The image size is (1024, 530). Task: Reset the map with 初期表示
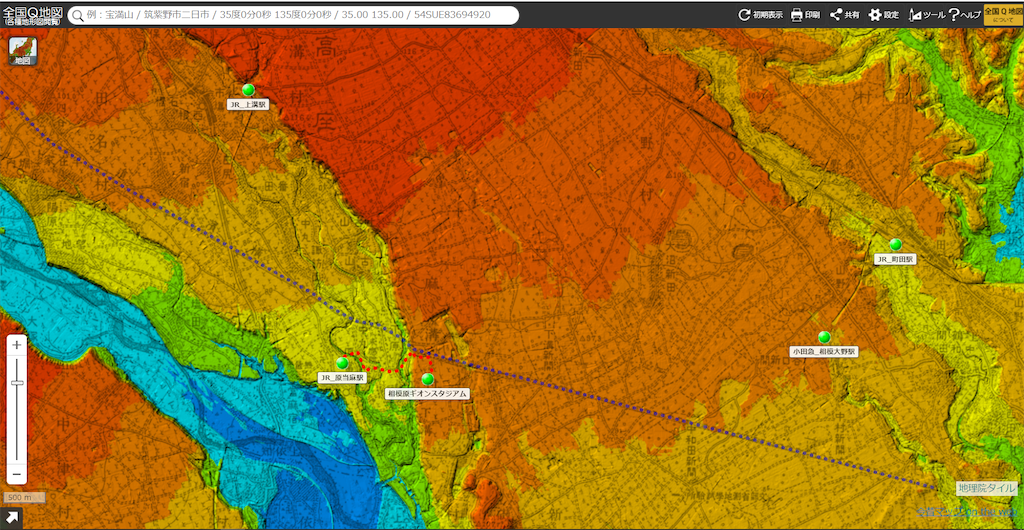760,14
